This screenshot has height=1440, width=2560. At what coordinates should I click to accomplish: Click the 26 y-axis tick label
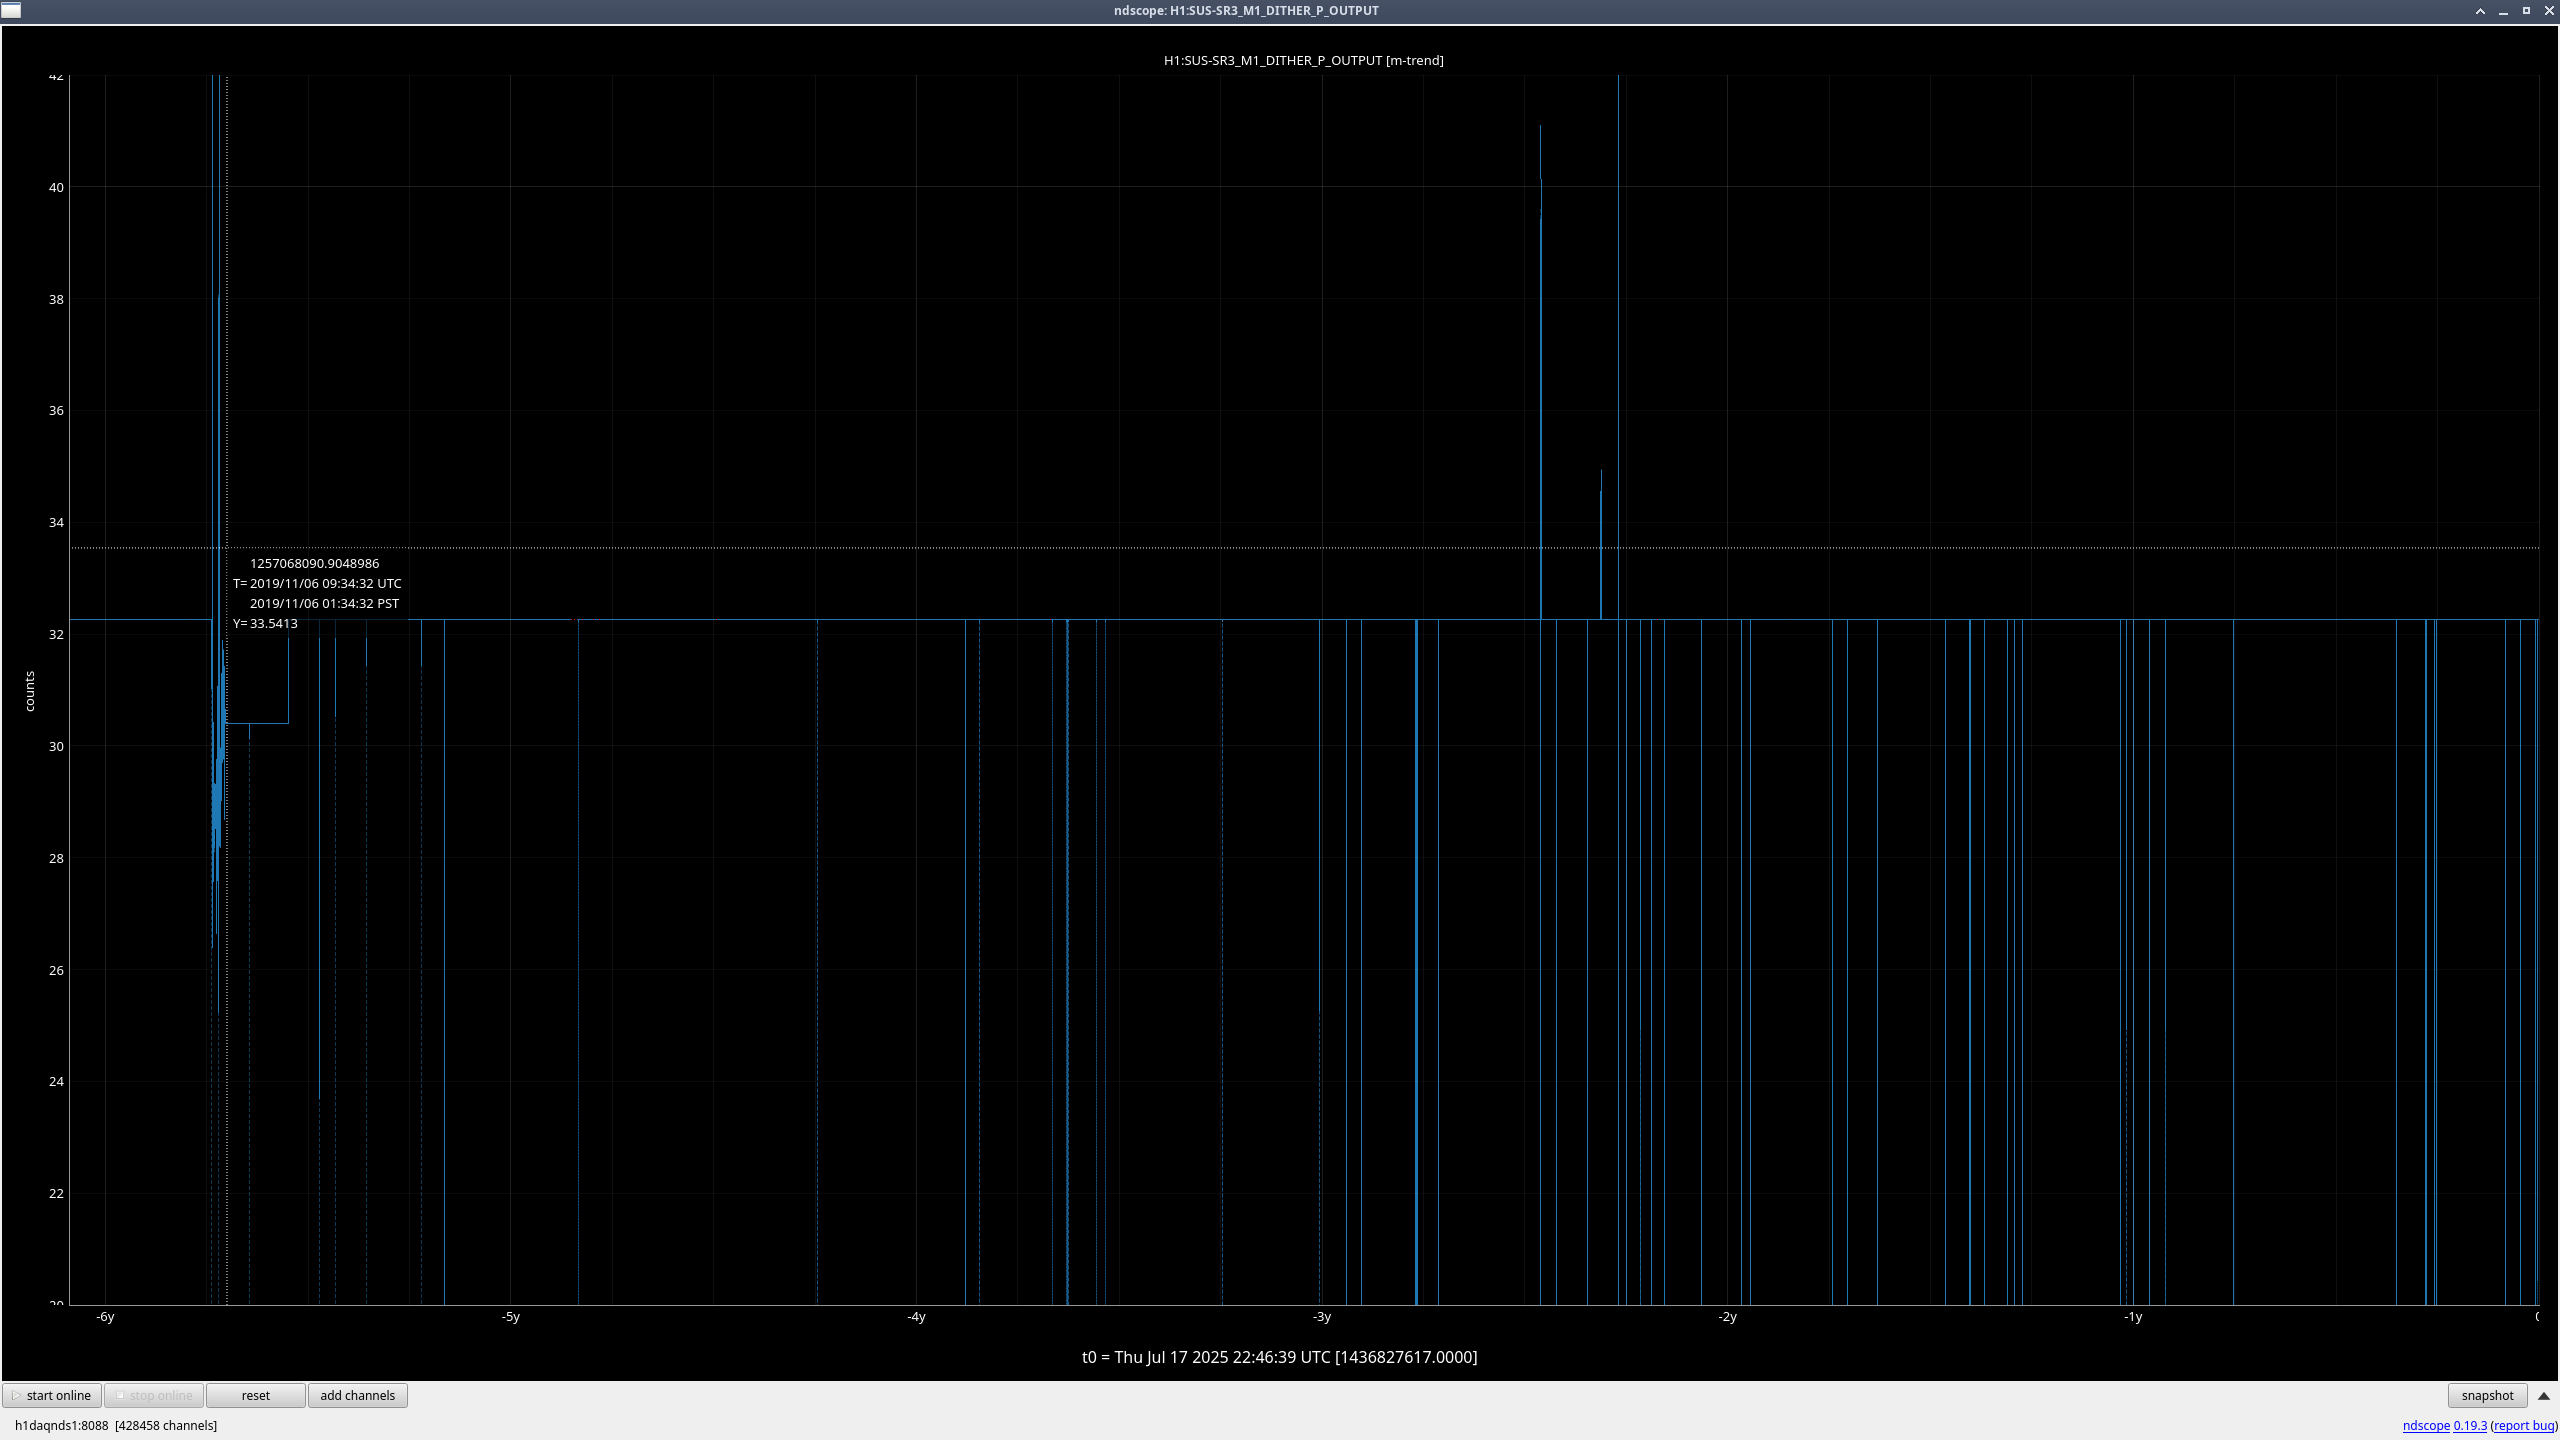click(56, 970)
